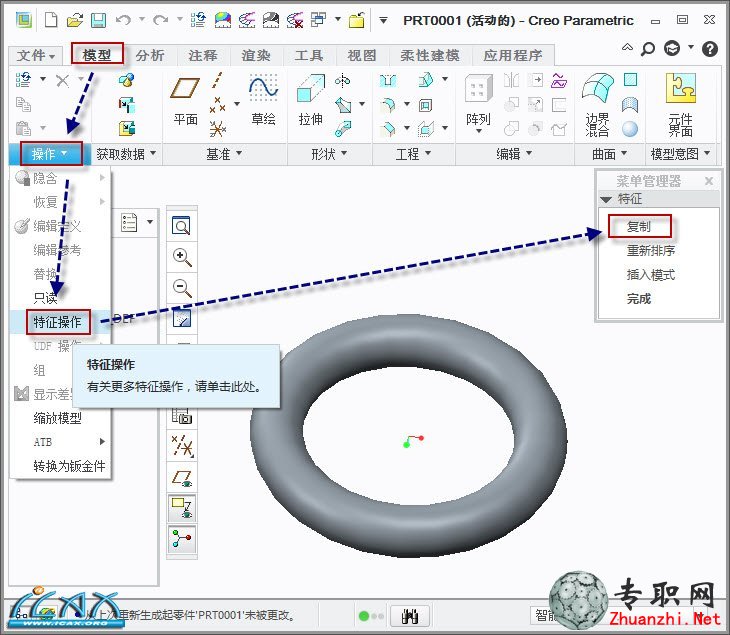730x635 pixels.
Task: Switch to the 工具 tab
Action: pos(309,55)
